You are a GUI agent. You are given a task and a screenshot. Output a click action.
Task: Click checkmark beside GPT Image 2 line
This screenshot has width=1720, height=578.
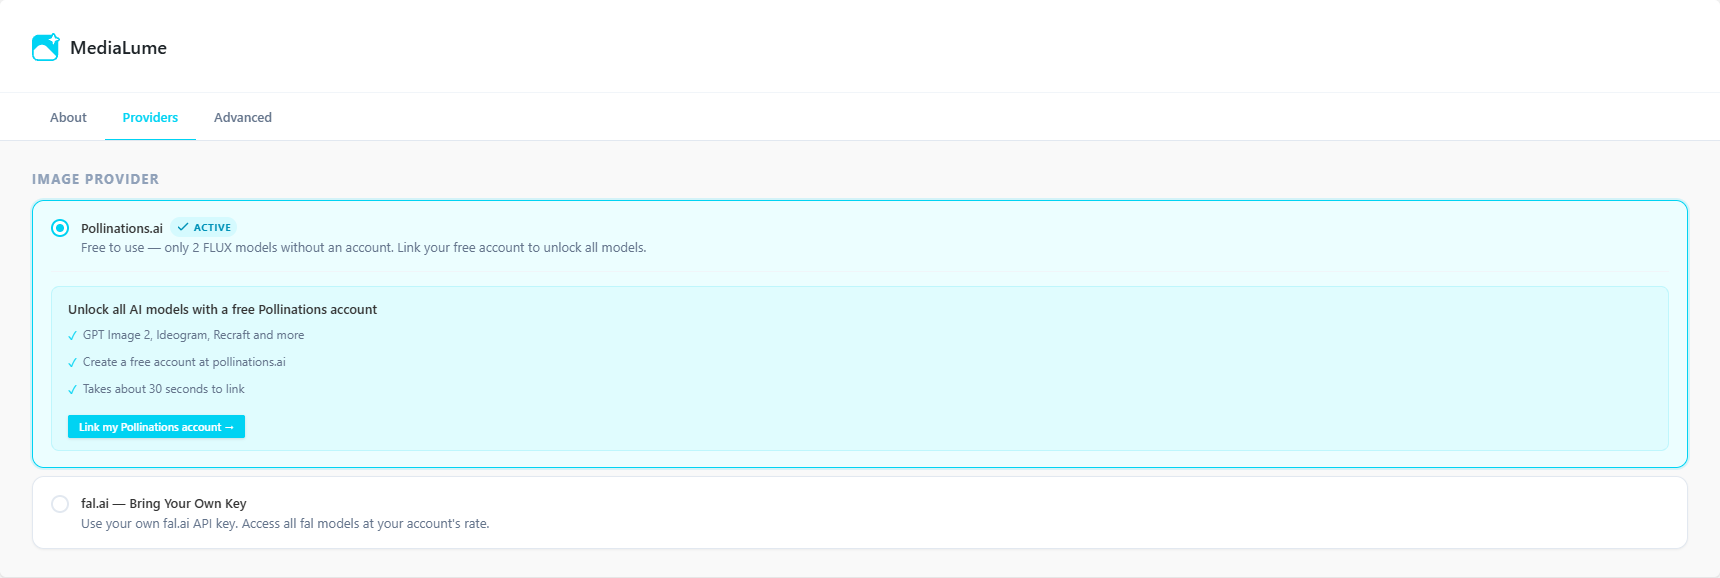coord(72,336)
